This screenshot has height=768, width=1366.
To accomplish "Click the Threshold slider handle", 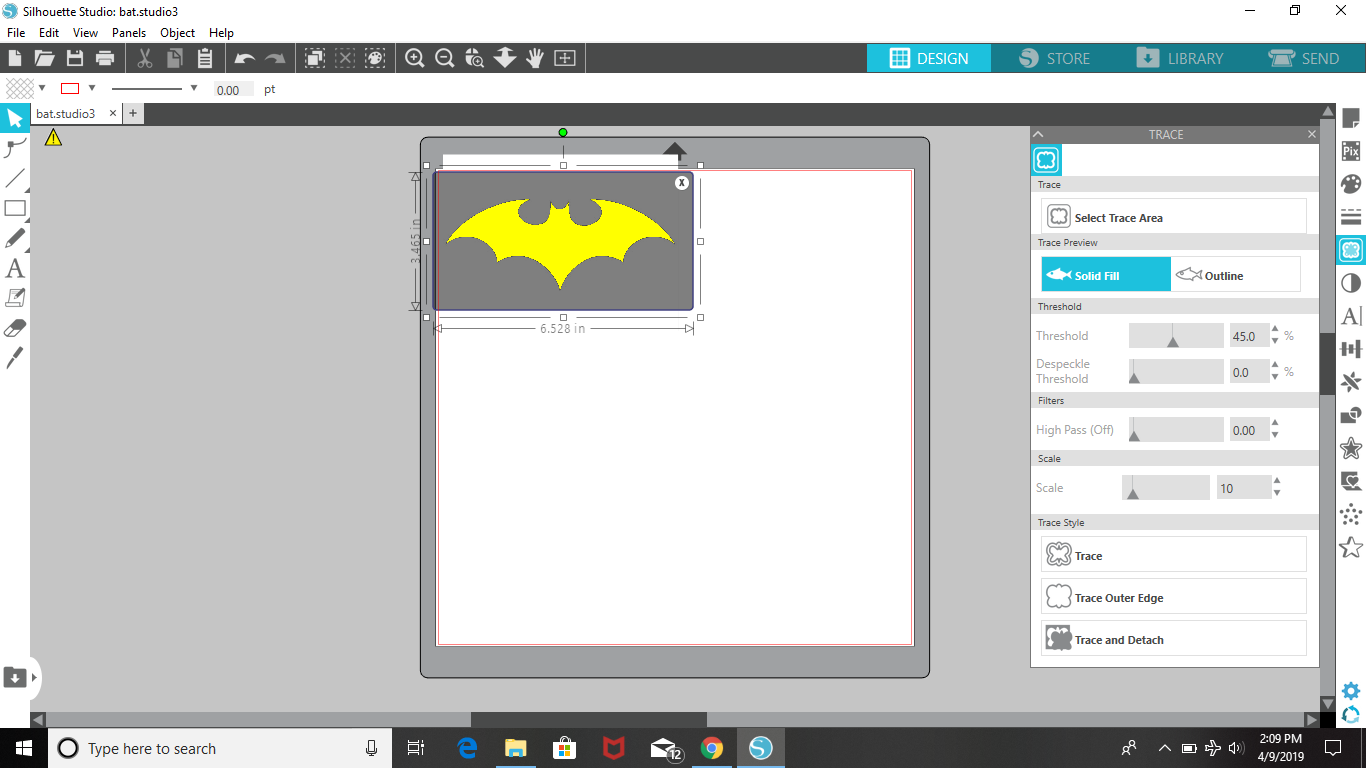I will [1173, 341].
